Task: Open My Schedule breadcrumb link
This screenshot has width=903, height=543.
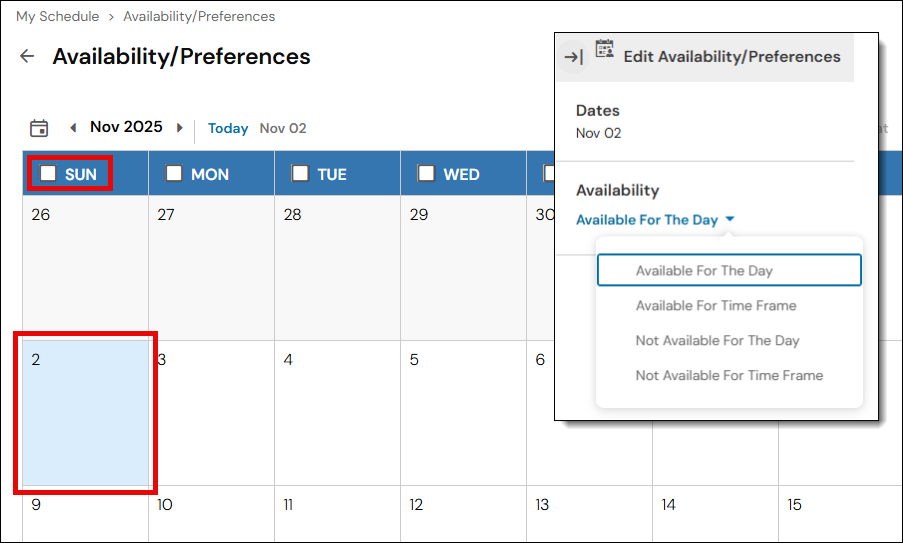Action: (x=57, y=16)
